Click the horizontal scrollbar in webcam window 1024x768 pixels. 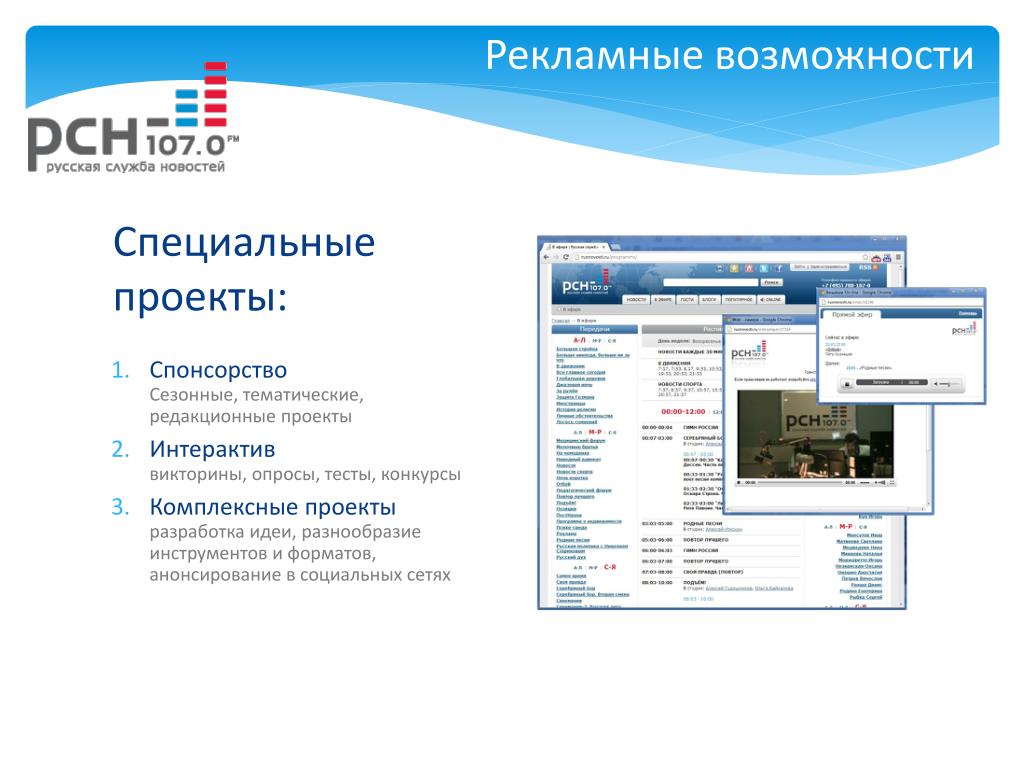coord(825,509)
